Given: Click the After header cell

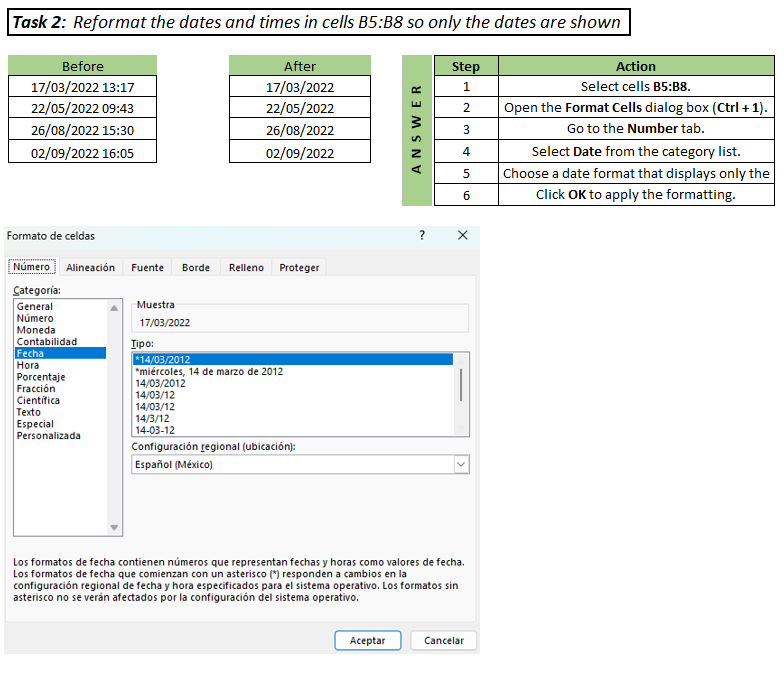Looking at the screenshot, I should (x=300, y=66).
